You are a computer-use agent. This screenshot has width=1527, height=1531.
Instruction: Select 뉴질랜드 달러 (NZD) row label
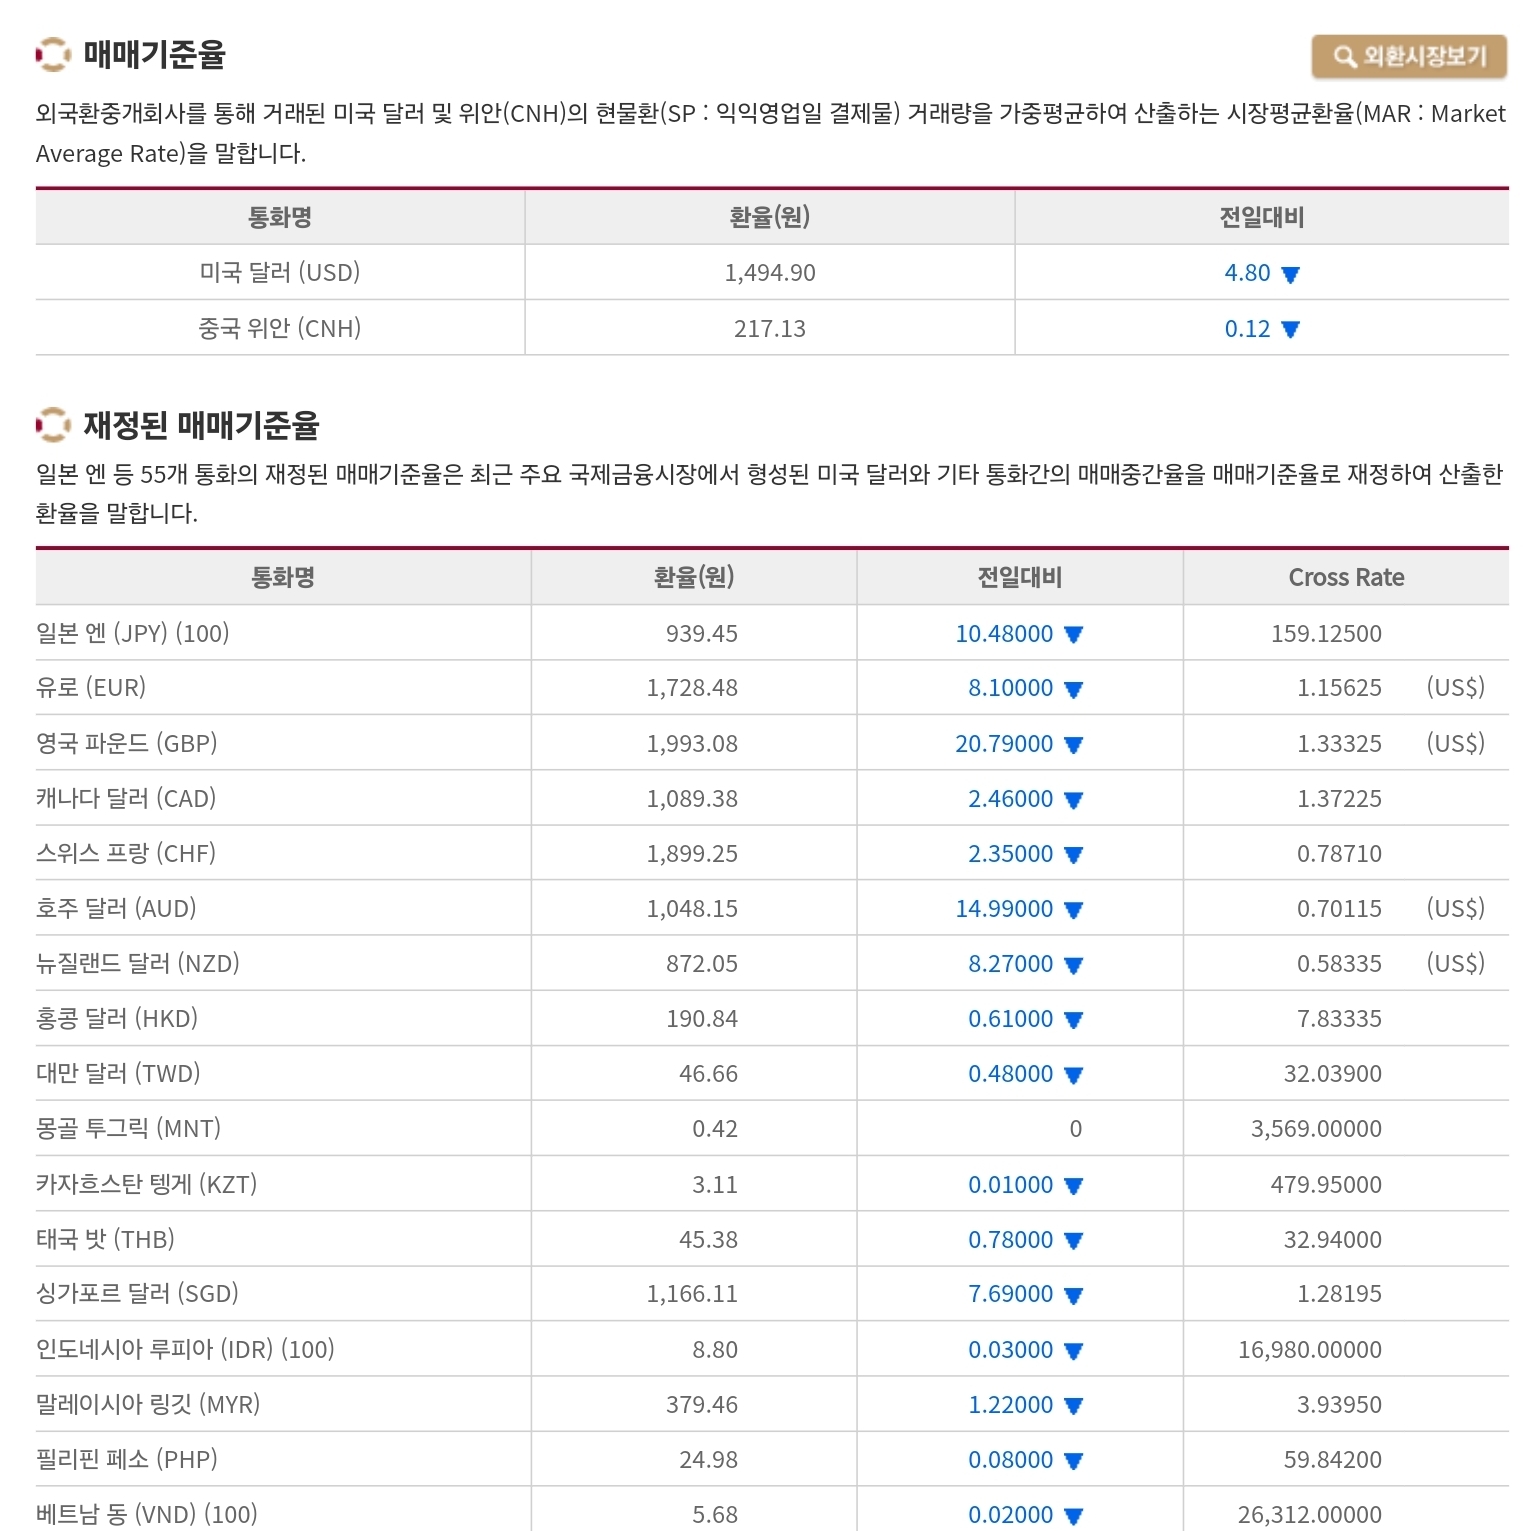click(138, 963)
